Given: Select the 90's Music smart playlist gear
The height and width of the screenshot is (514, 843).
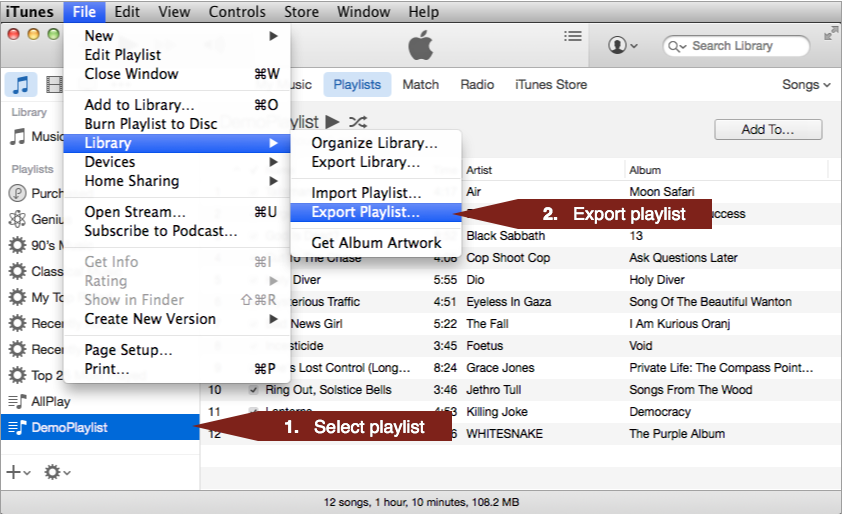Looking at the screenshot, I should tap(17, 245).
